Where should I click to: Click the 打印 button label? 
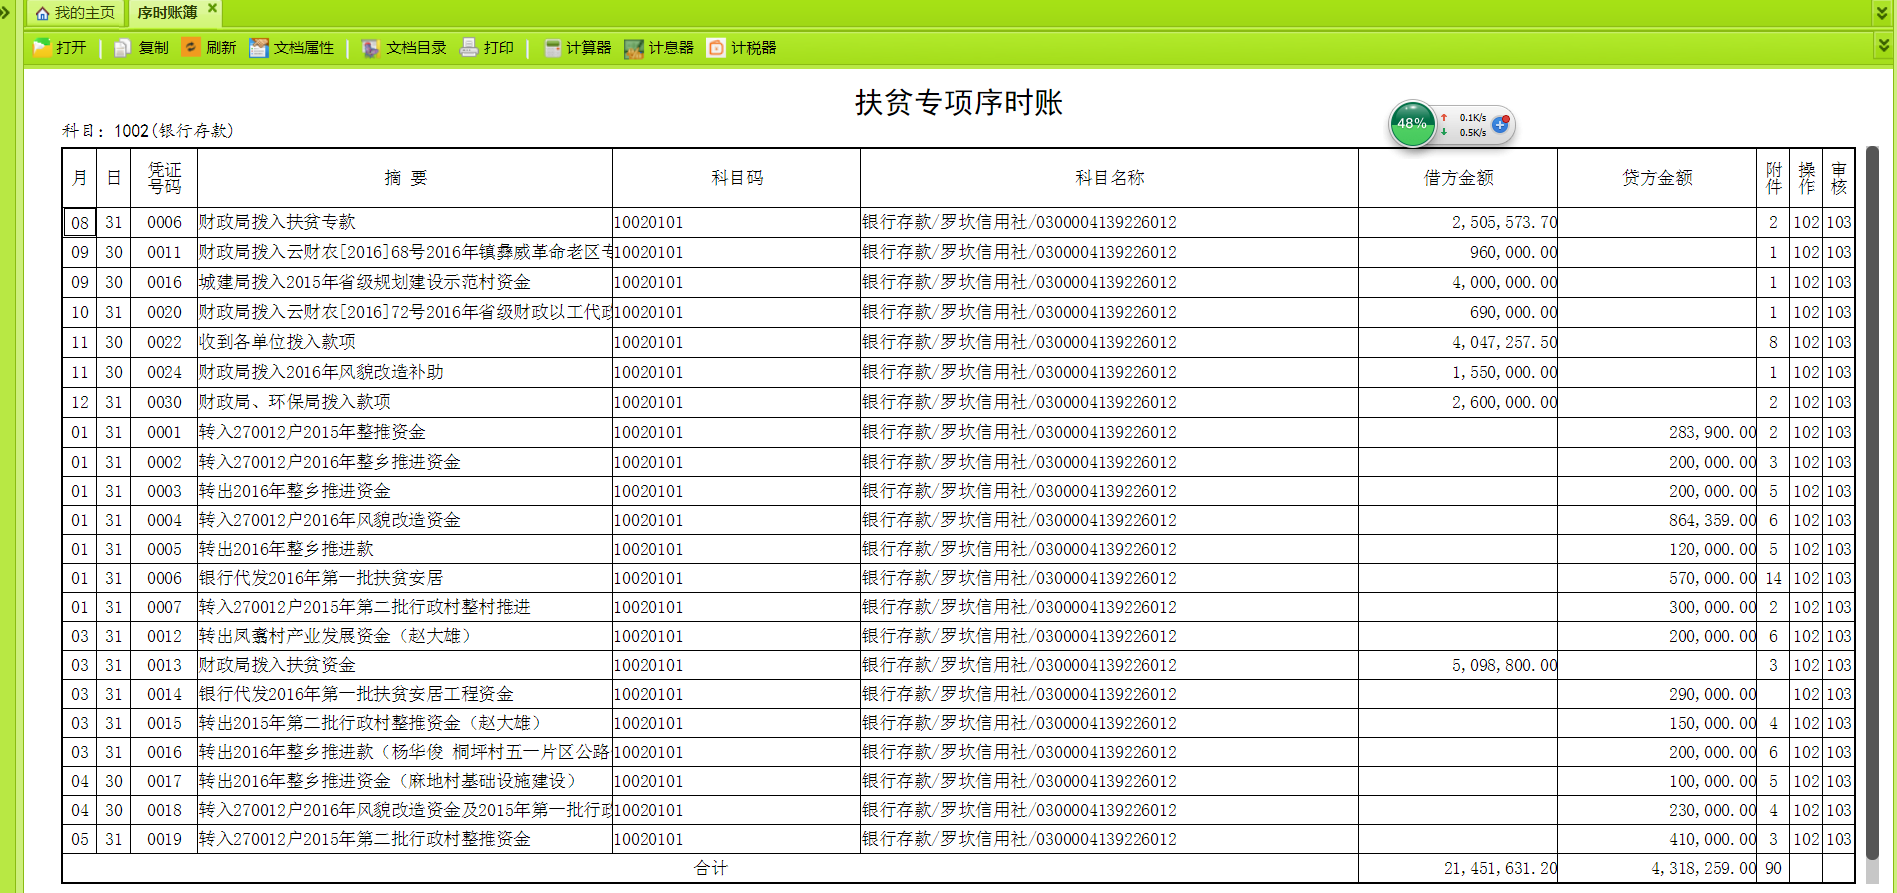pyautogui.click(x=498, y=47)
